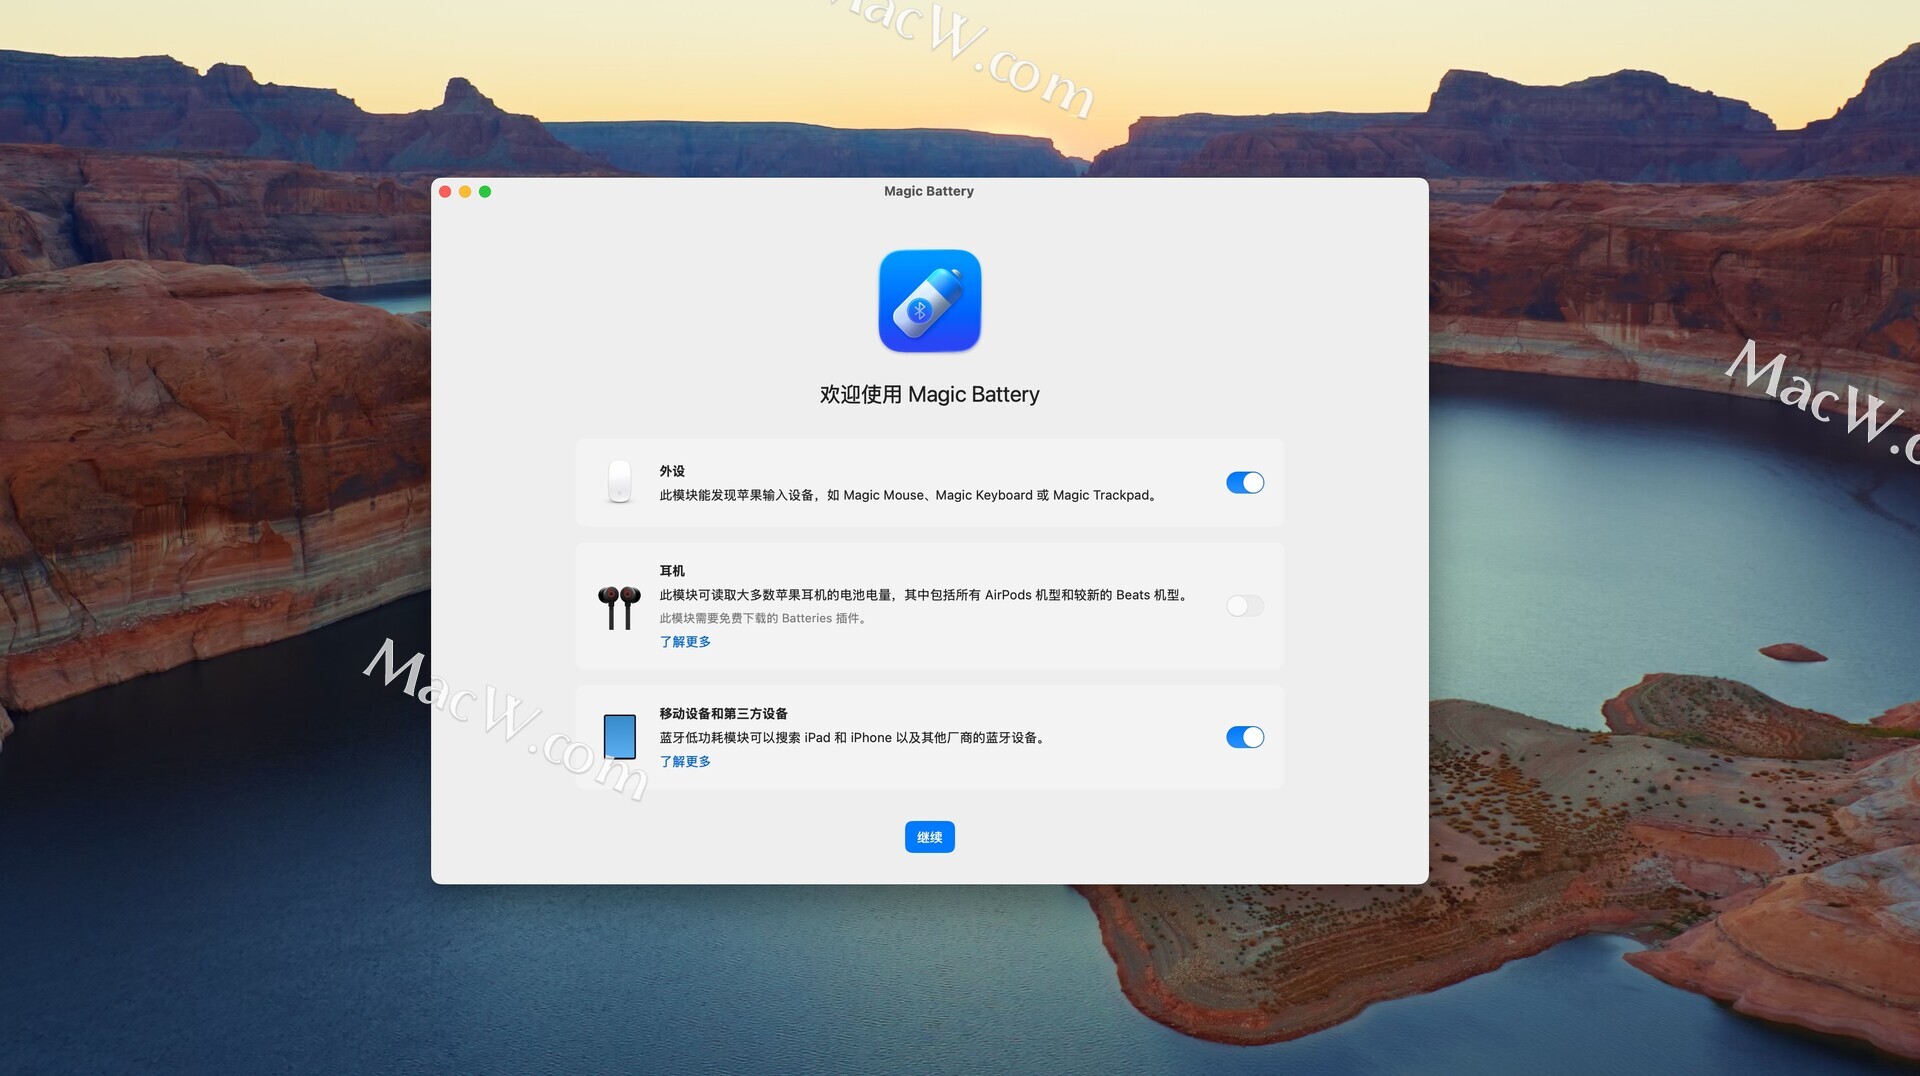Maximize window with the green button
Image resolution: width=1920 pixels, height=1076 pixels.
(485, 192)
